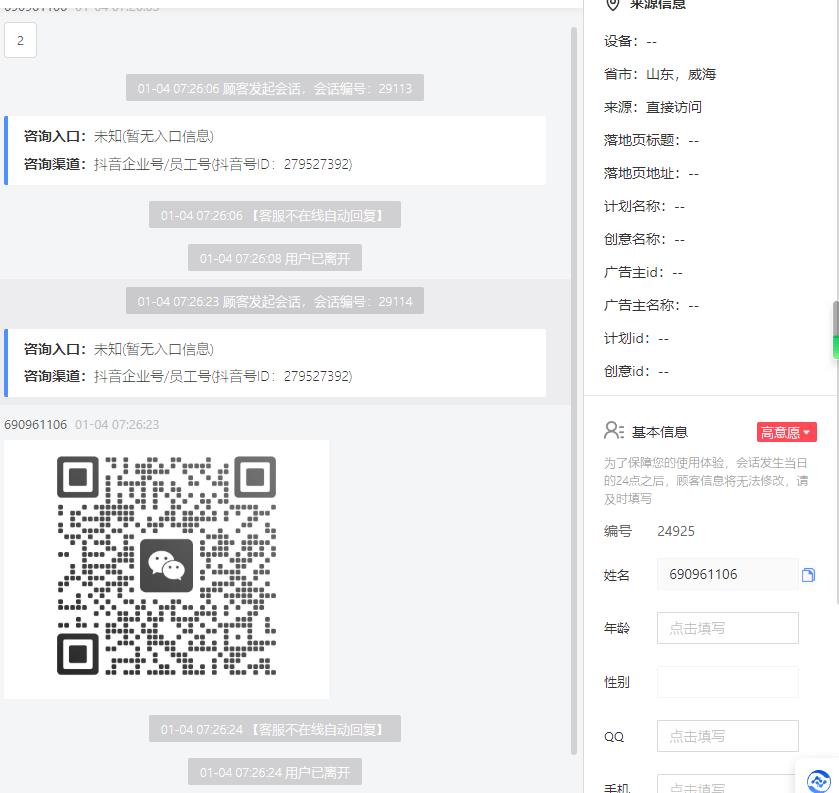
Task: Open the 高意愿 intent dropdown
Action: tap(786, 432)
